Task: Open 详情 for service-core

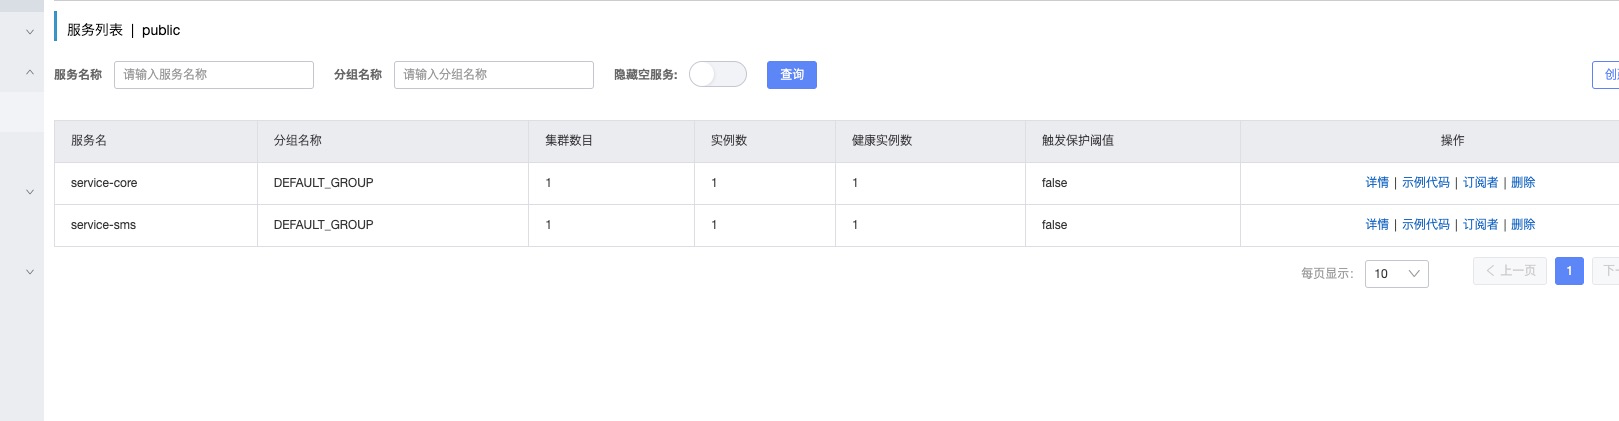Action: (1377, 183)
